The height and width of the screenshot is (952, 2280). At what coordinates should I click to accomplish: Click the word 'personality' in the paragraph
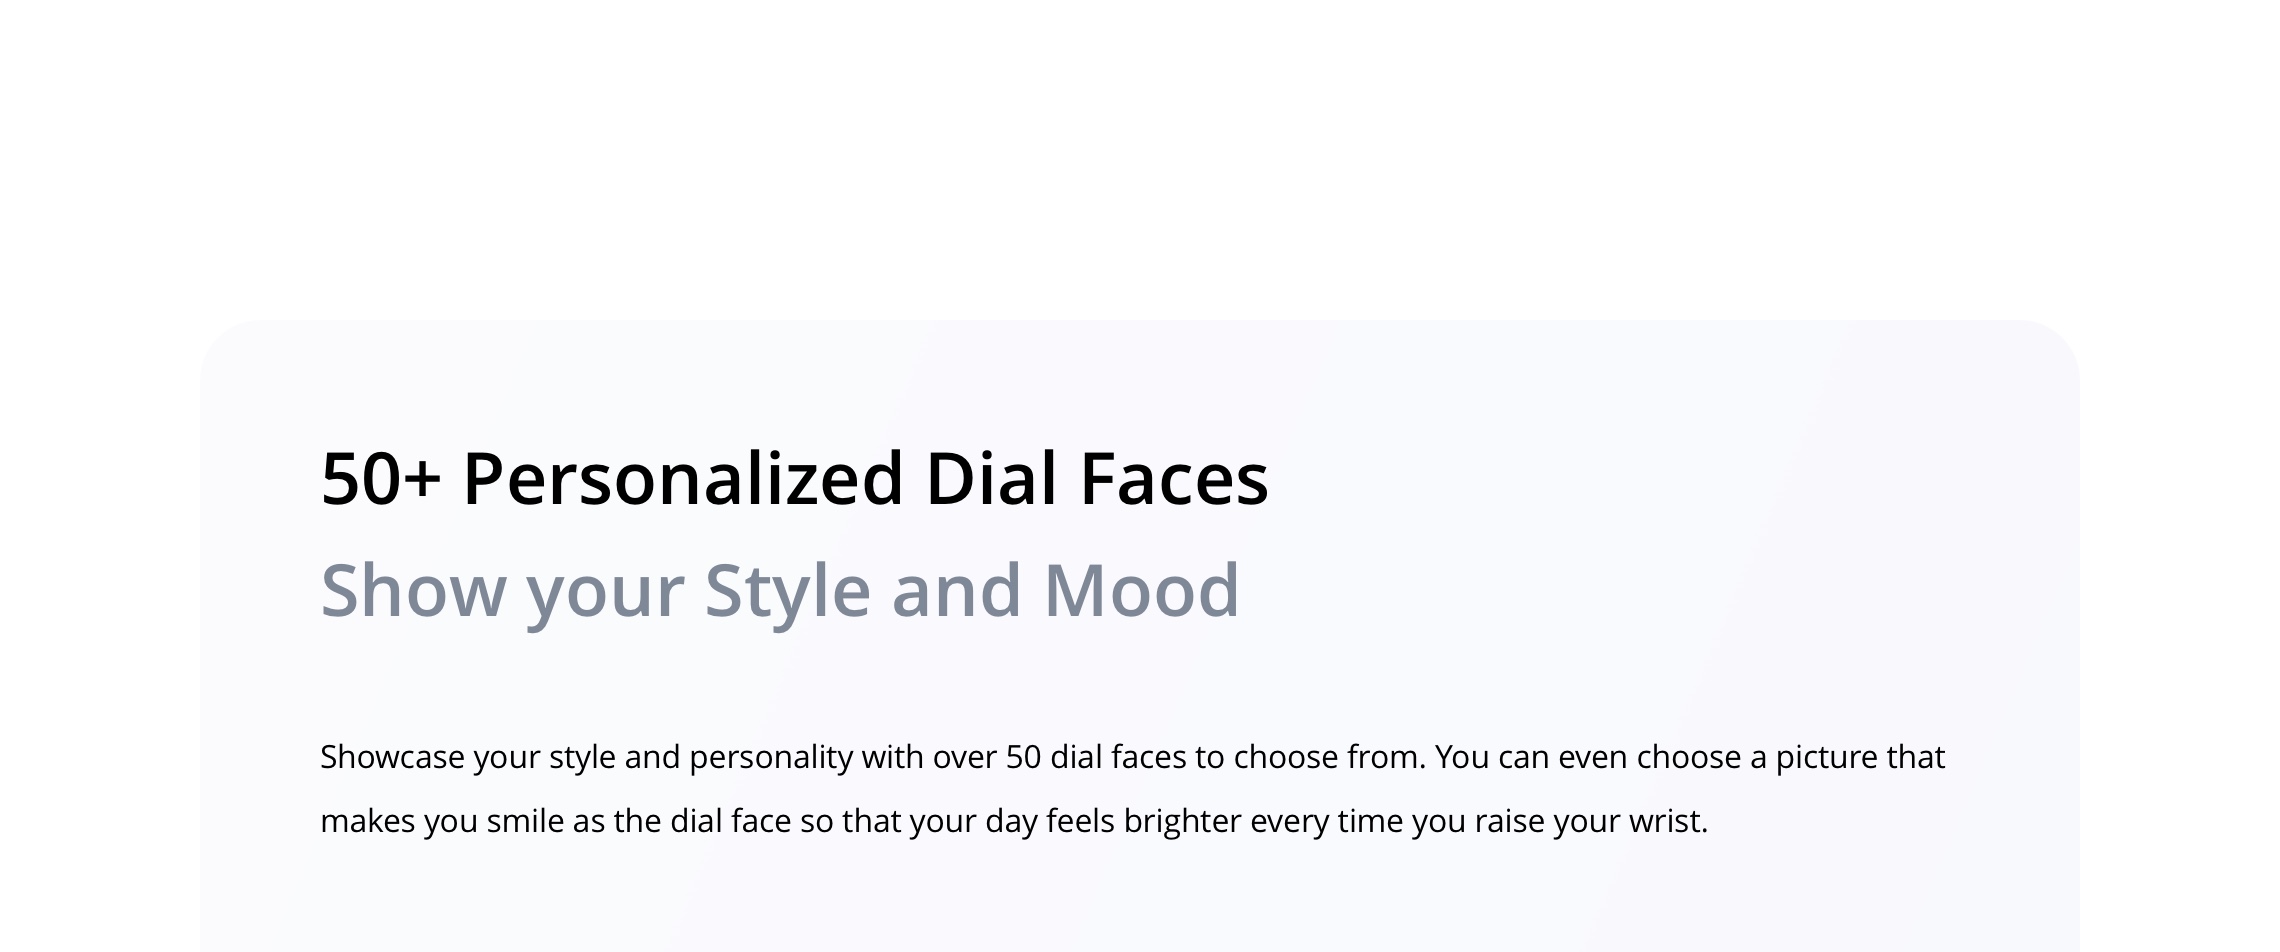771,757
